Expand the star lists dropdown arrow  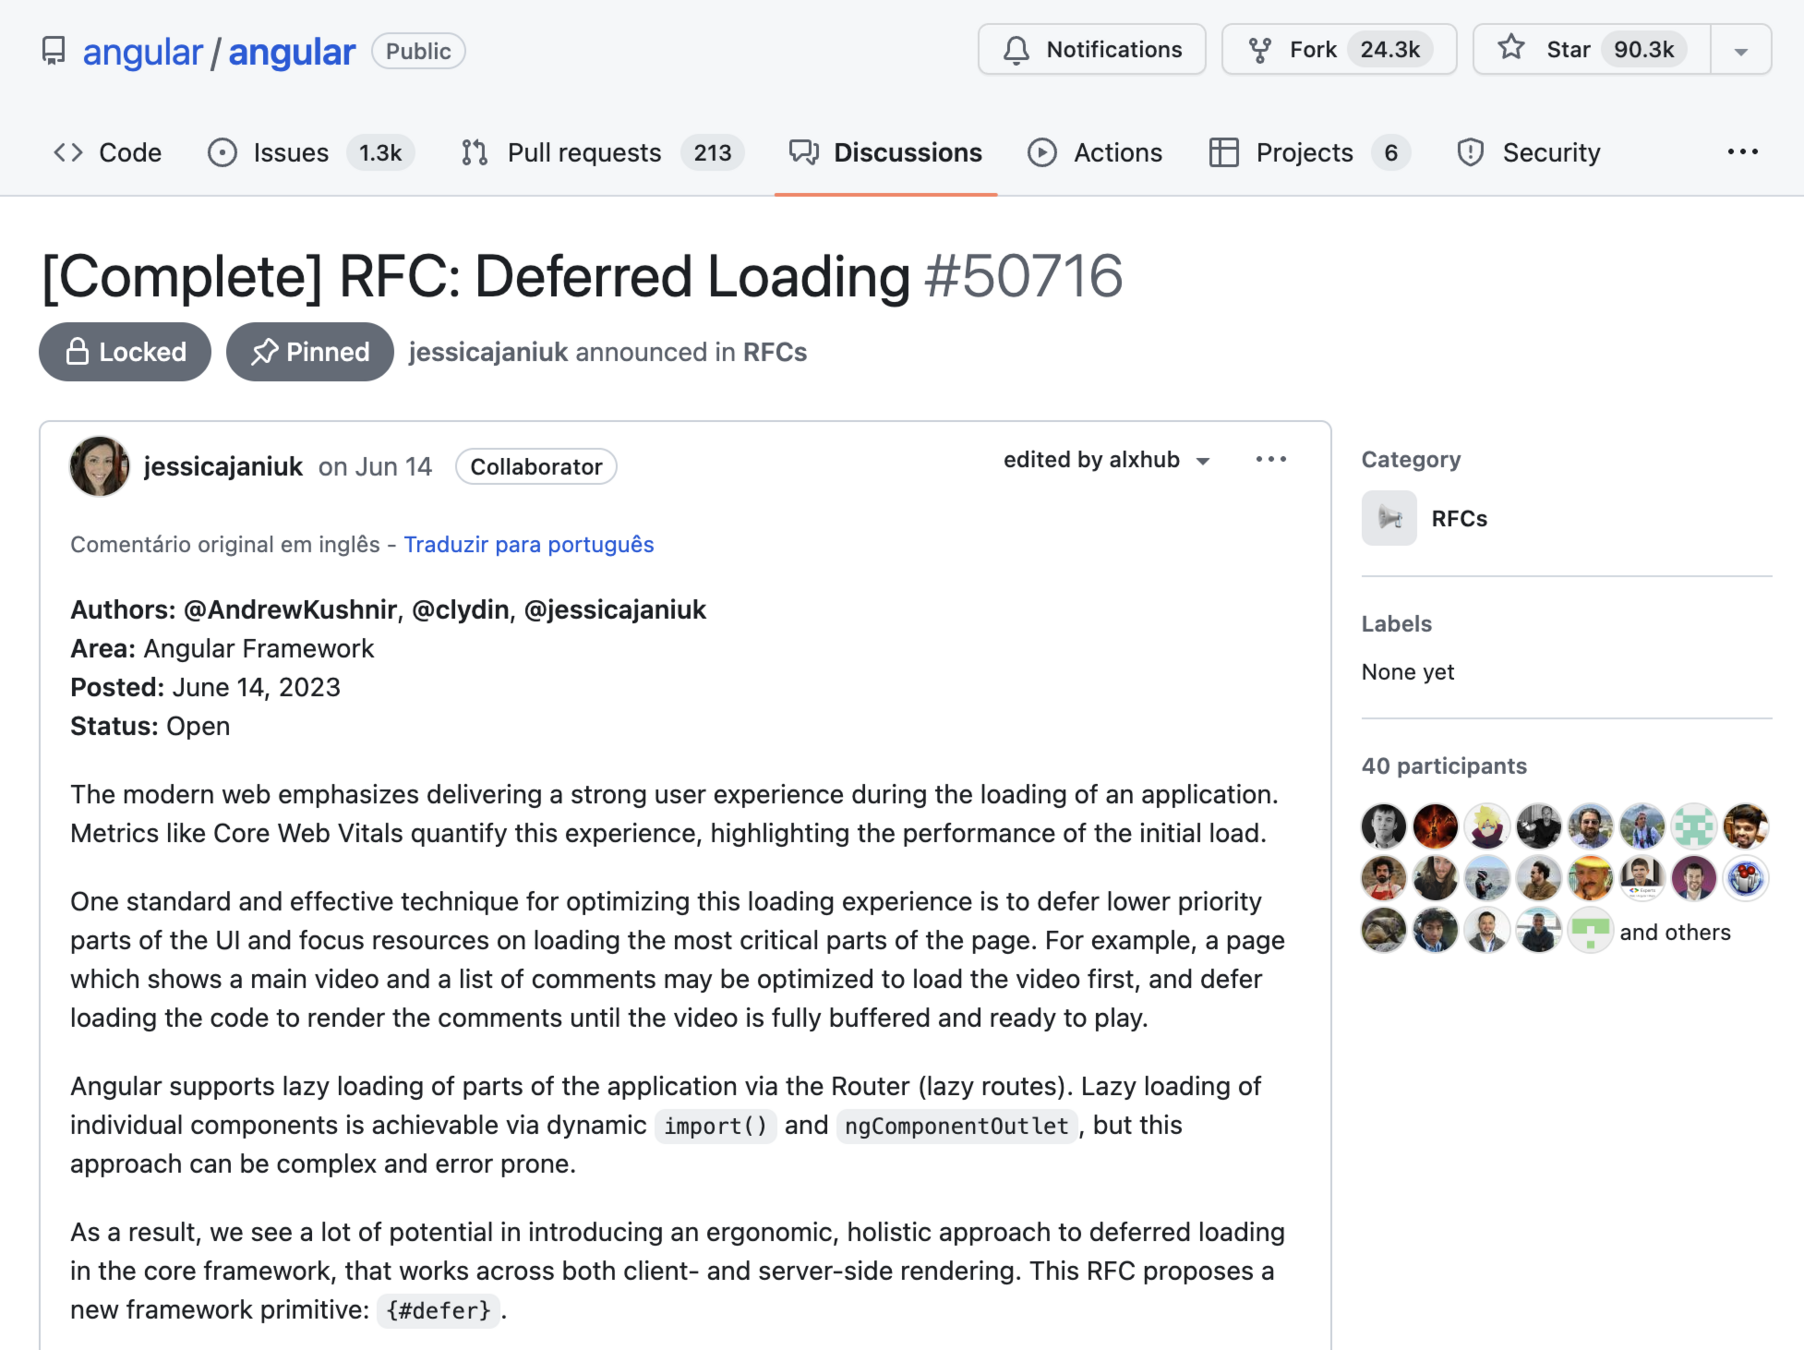(1741, 51)
